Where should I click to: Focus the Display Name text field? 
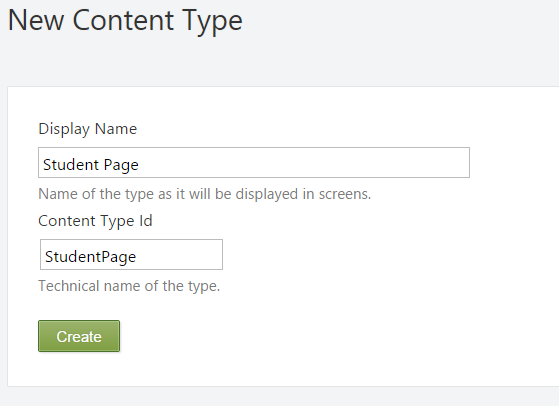tap(254, 162)
